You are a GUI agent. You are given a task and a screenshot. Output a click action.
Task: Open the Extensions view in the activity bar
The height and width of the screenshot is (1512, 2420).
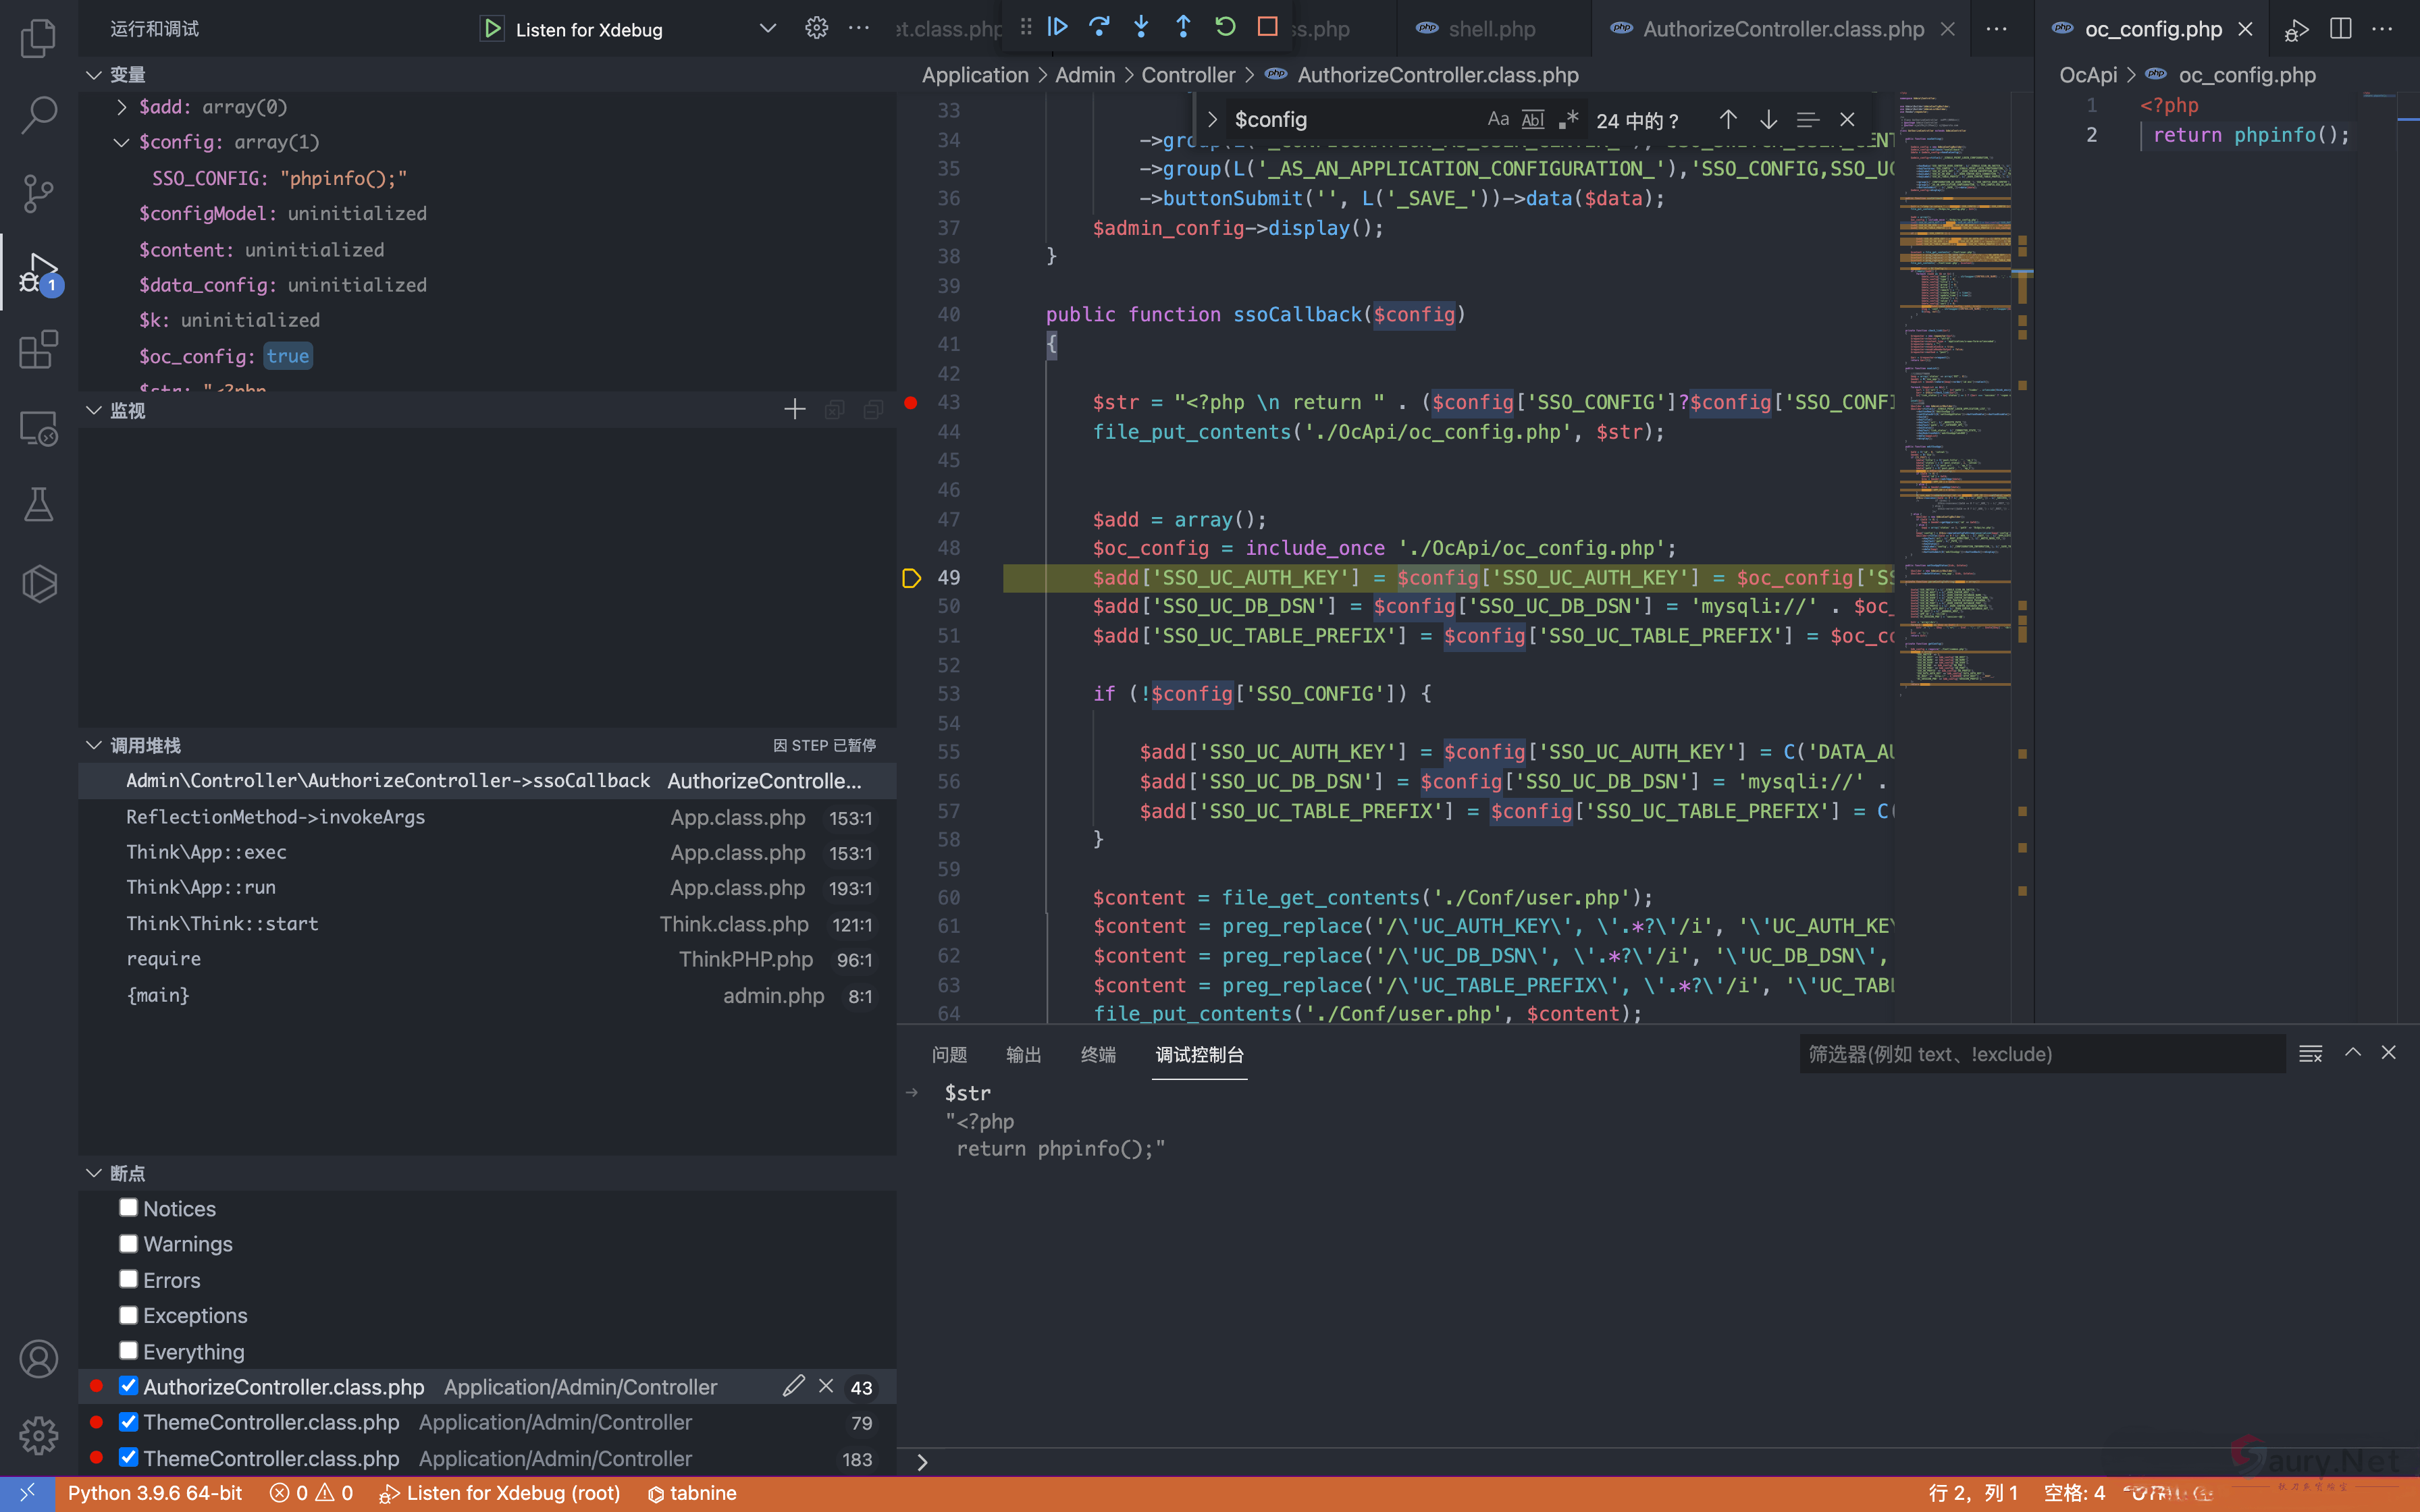(38, 350)
